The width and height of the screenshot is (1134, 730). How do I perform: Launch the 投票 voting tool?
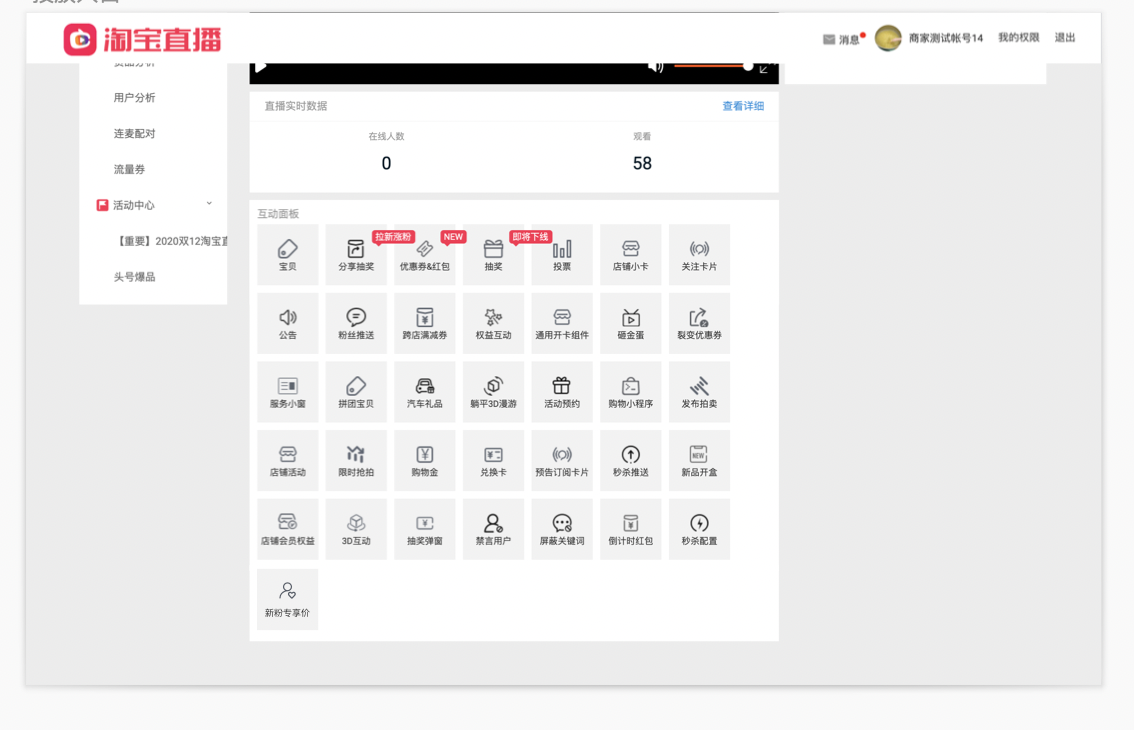[x=562, y=255]
